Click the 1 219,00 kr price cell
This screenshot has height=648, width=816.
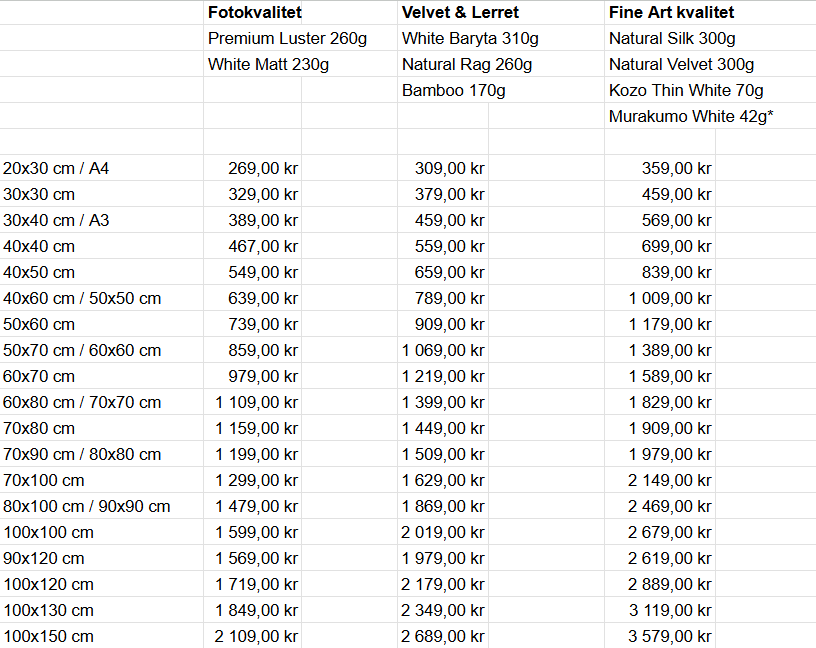tap(443, 377)
